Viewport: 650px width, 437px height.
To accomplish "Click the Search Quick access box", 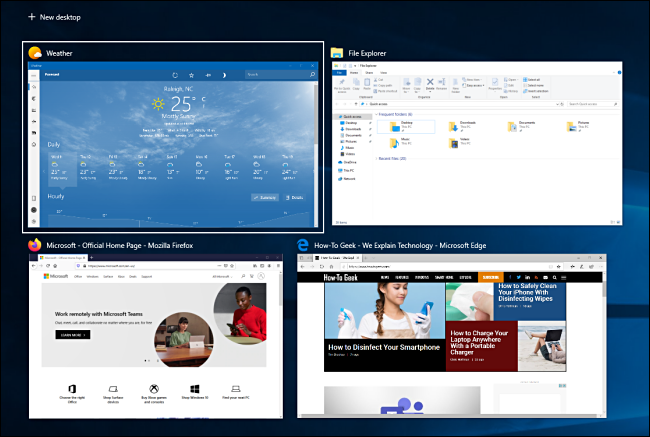I will 592,104.
